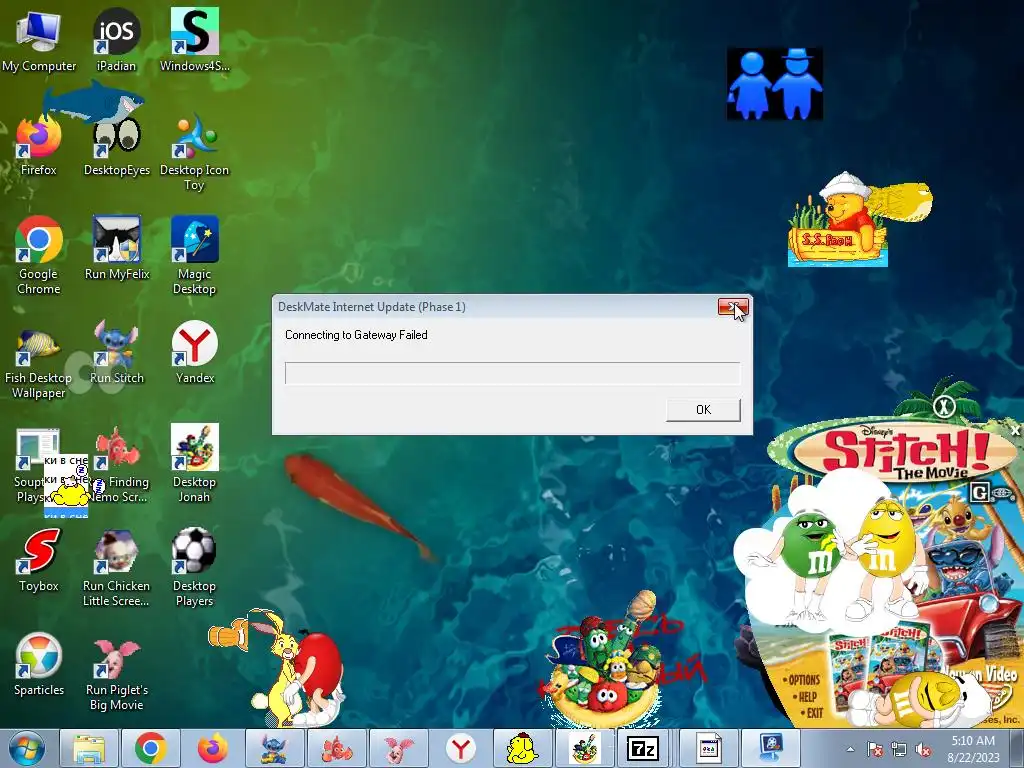This screenshot has height=768, width=1024.
Task: Open the network status tray icon
Action: click(x=899, y=749)
